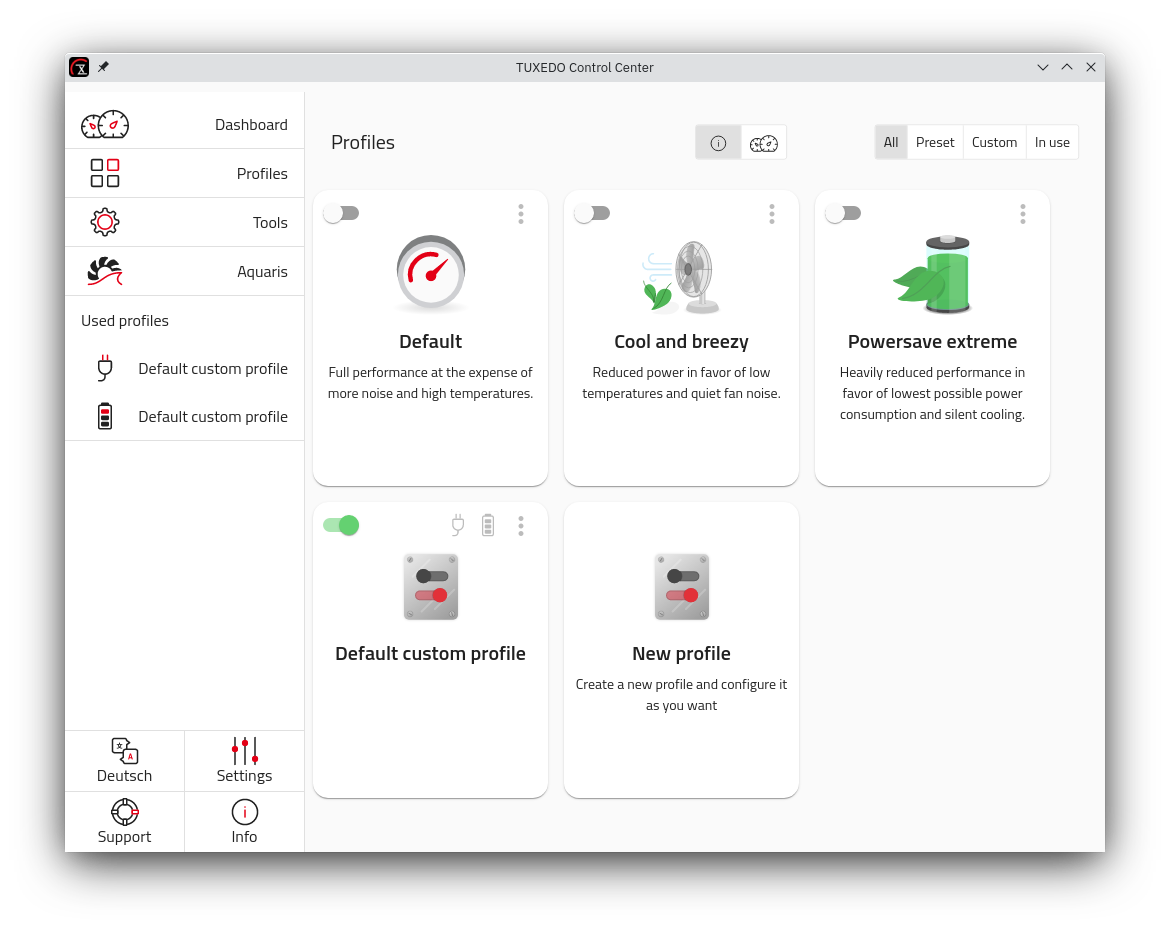Image resolution: width=1170 pixels, height=929 pixels.
Task: Show the profile description view (info icon)
Action: coord(718,143)
